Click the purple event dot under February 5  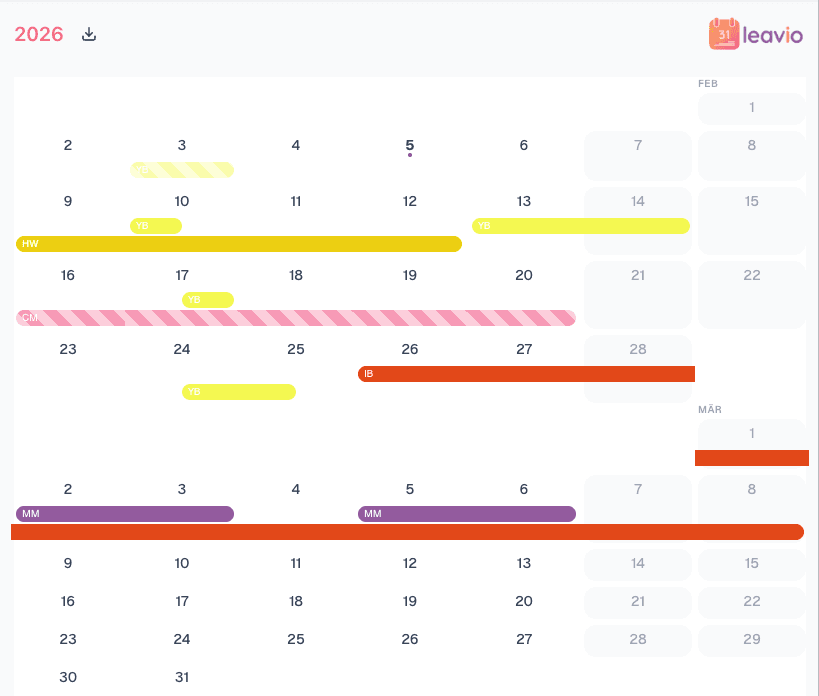click(x=409, y=155)
